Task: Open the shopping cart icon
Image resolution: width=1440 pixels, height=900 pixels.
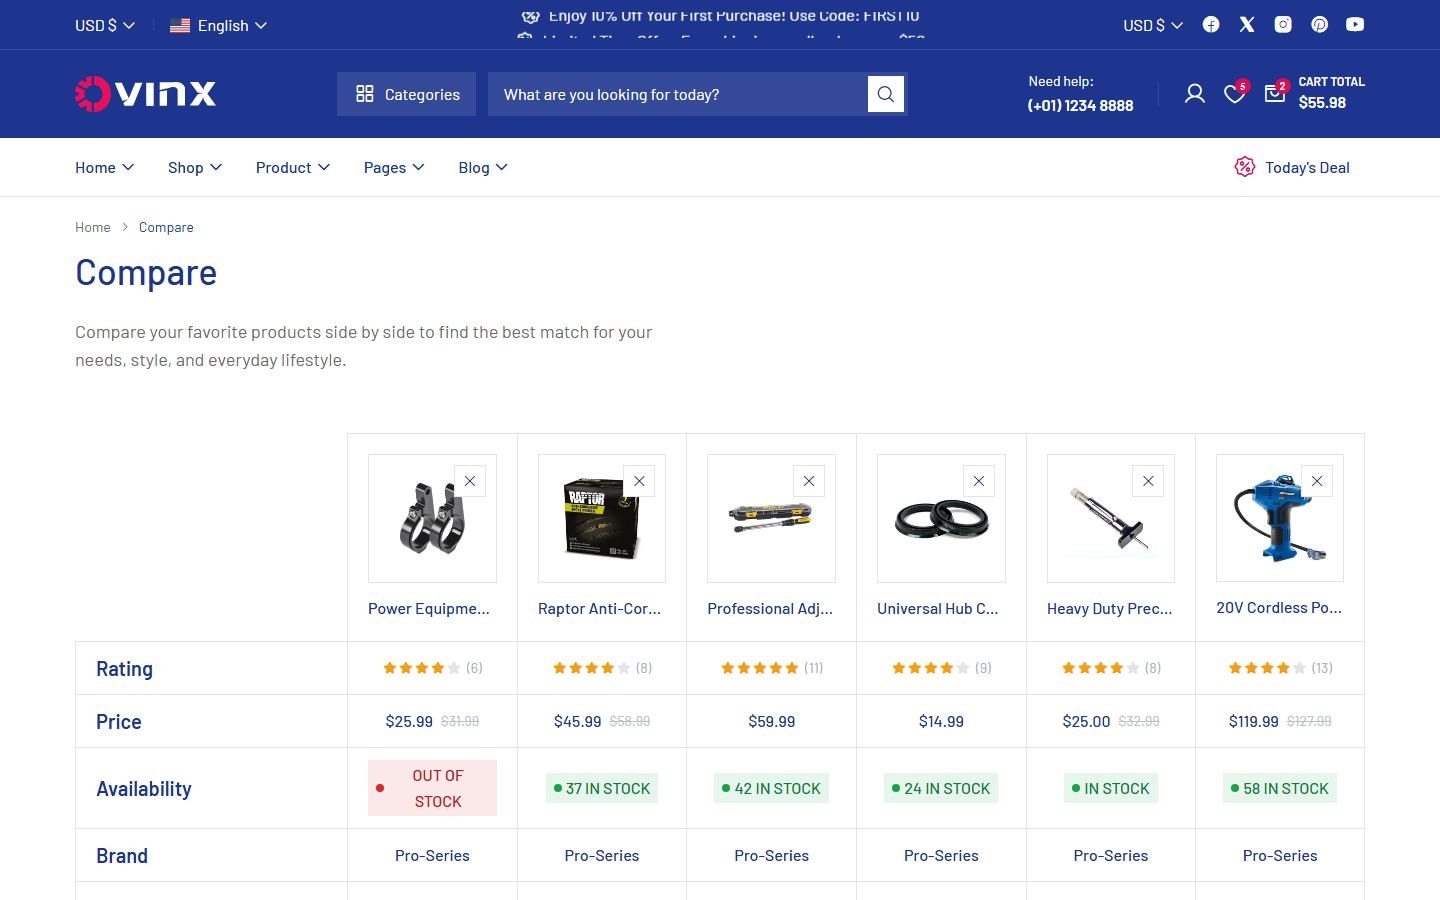Action: tap(1275, 94)
